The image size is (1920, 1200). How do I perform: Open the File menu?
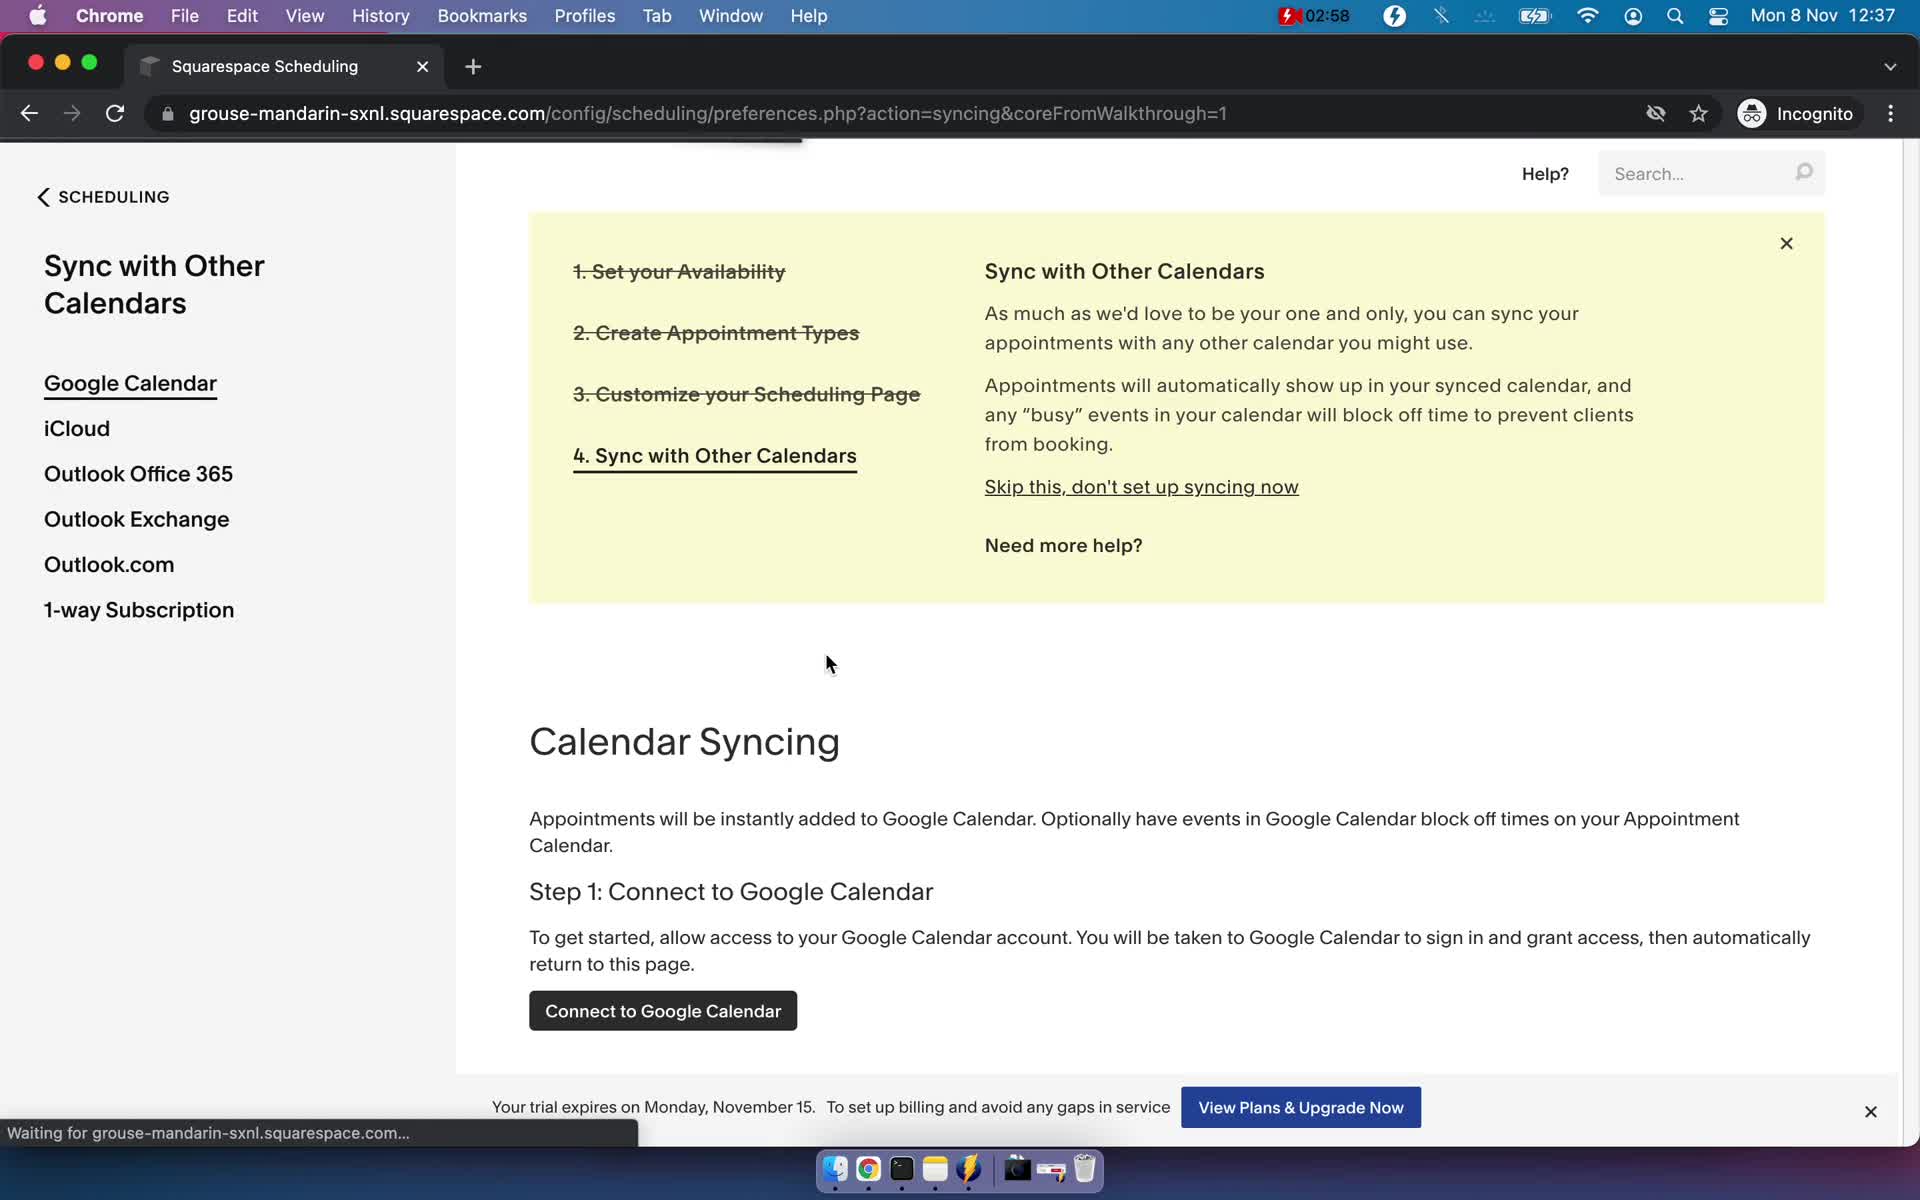[x=184, y=16]
